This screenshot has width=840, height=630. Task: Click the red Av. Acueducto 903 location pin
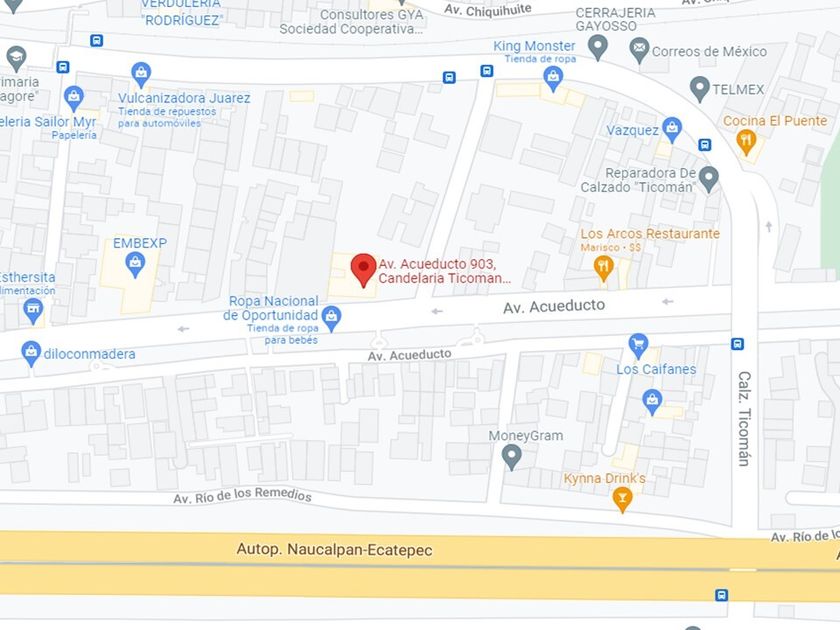363,270
